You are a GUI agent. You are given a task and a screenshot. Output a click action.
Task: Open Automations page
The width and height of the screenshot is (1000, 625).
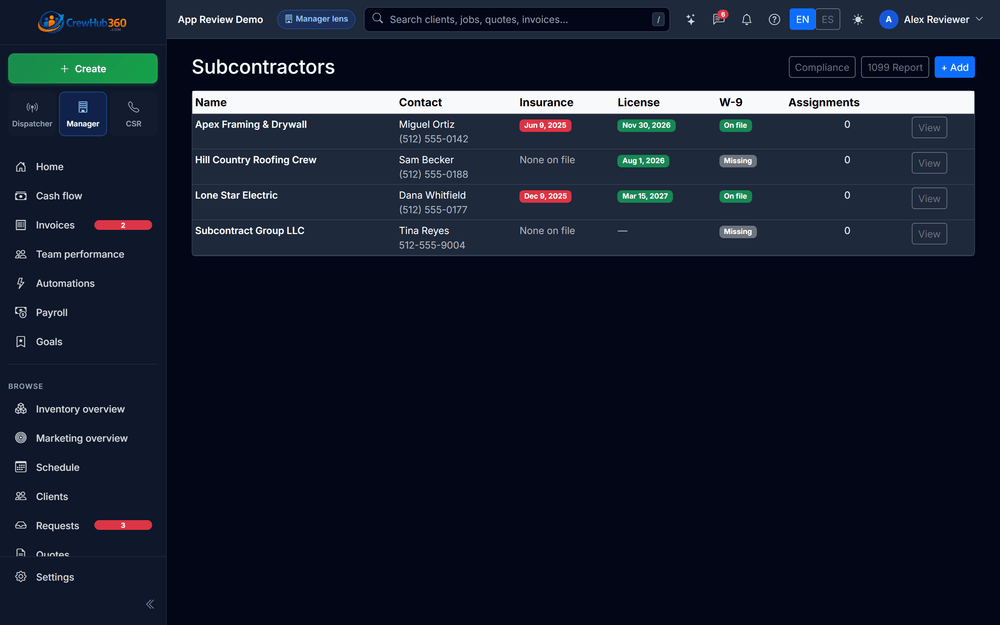pos(83,283)
